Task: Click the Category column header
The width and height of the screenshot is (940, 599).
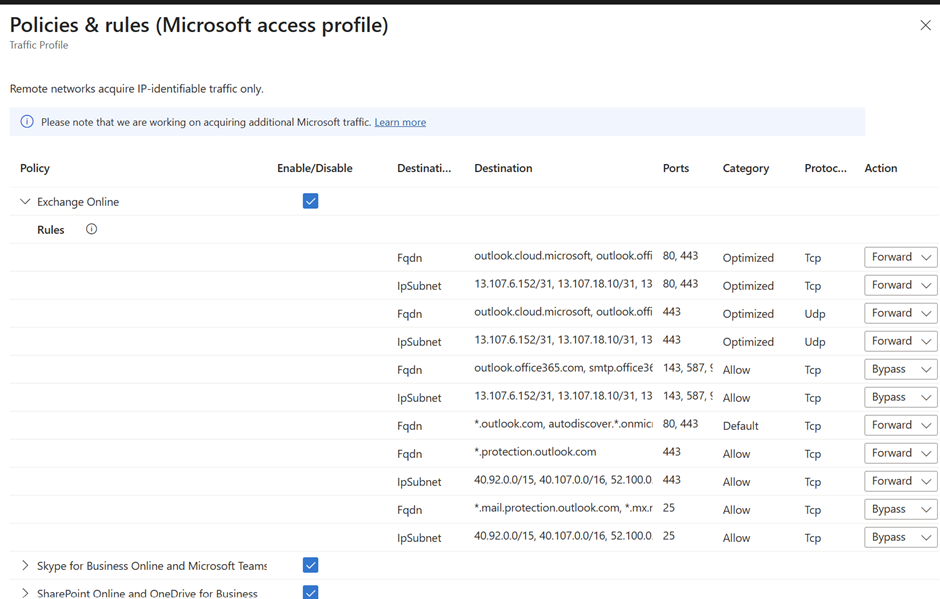Action: [x=746, y=168]
